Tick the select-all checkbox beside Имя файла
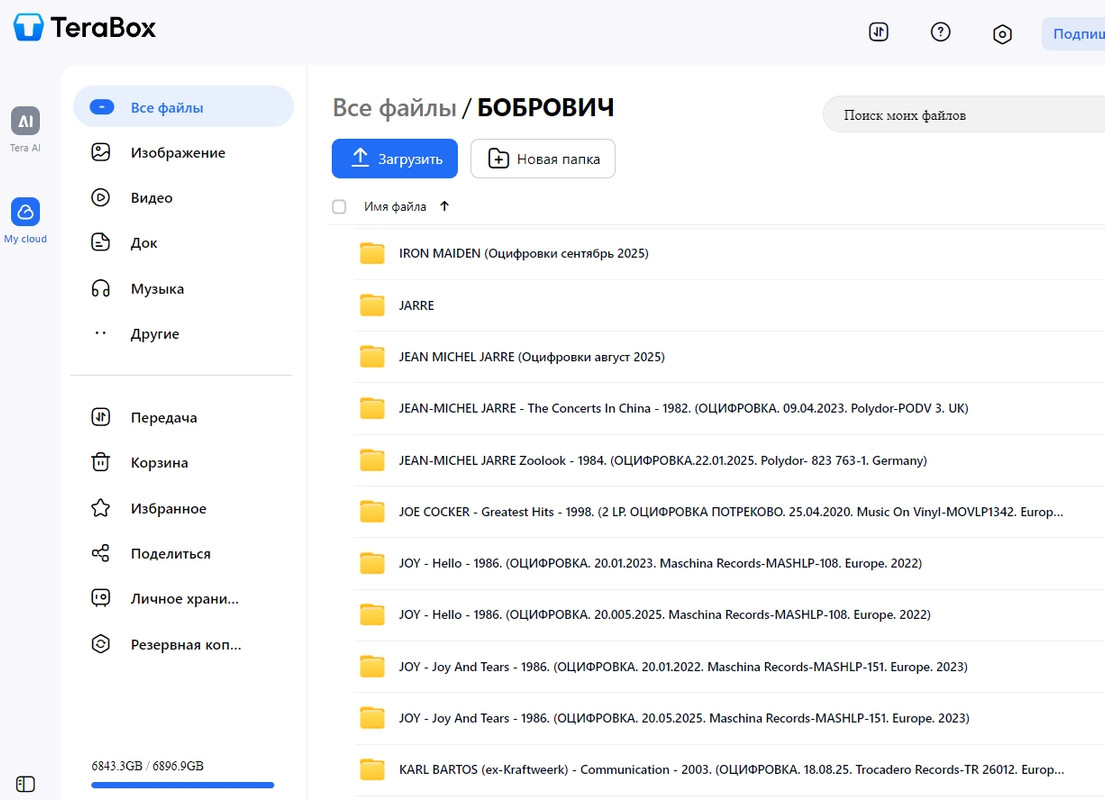Screen dimensions: 1105x800 (339, 207)
